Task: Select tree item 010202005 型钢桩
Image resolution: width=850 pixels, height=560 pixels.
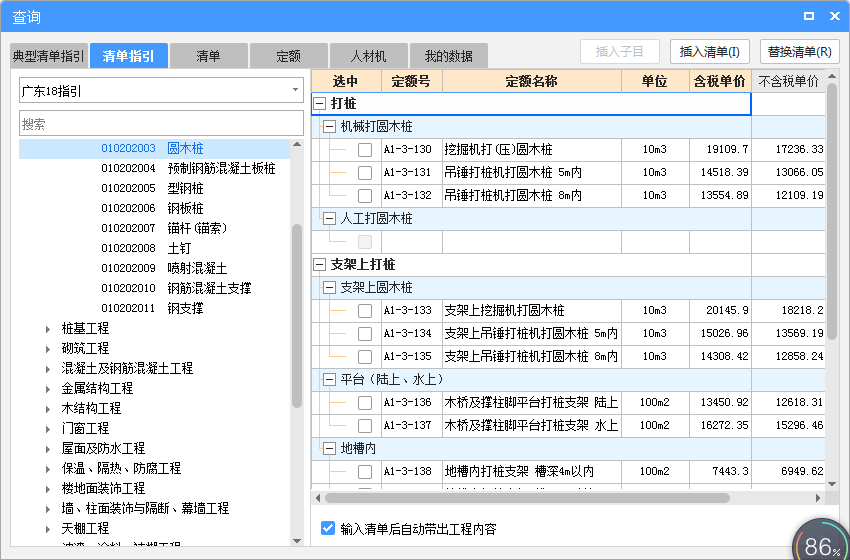Action: pos(152,189)
